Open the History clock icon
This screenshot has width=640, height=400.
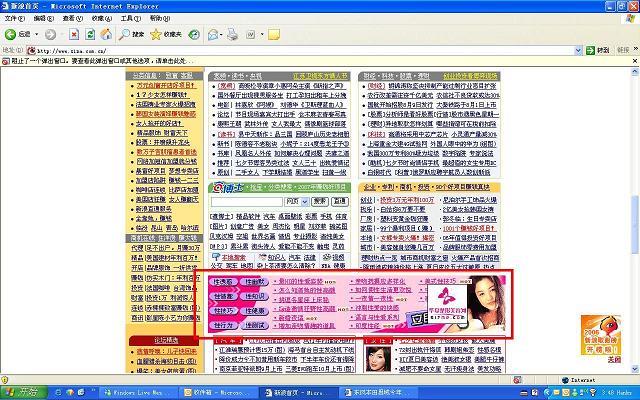[x=194, y=34]
